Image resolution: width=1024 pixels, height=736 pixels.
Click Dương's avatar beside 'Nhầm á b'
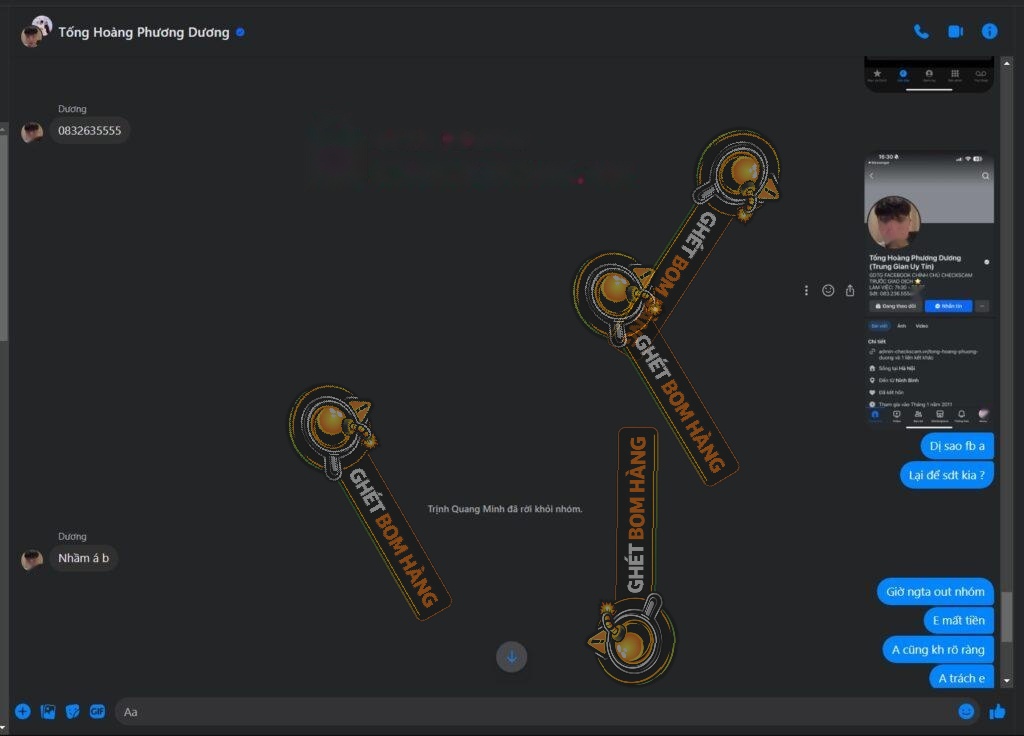(32, 559)
